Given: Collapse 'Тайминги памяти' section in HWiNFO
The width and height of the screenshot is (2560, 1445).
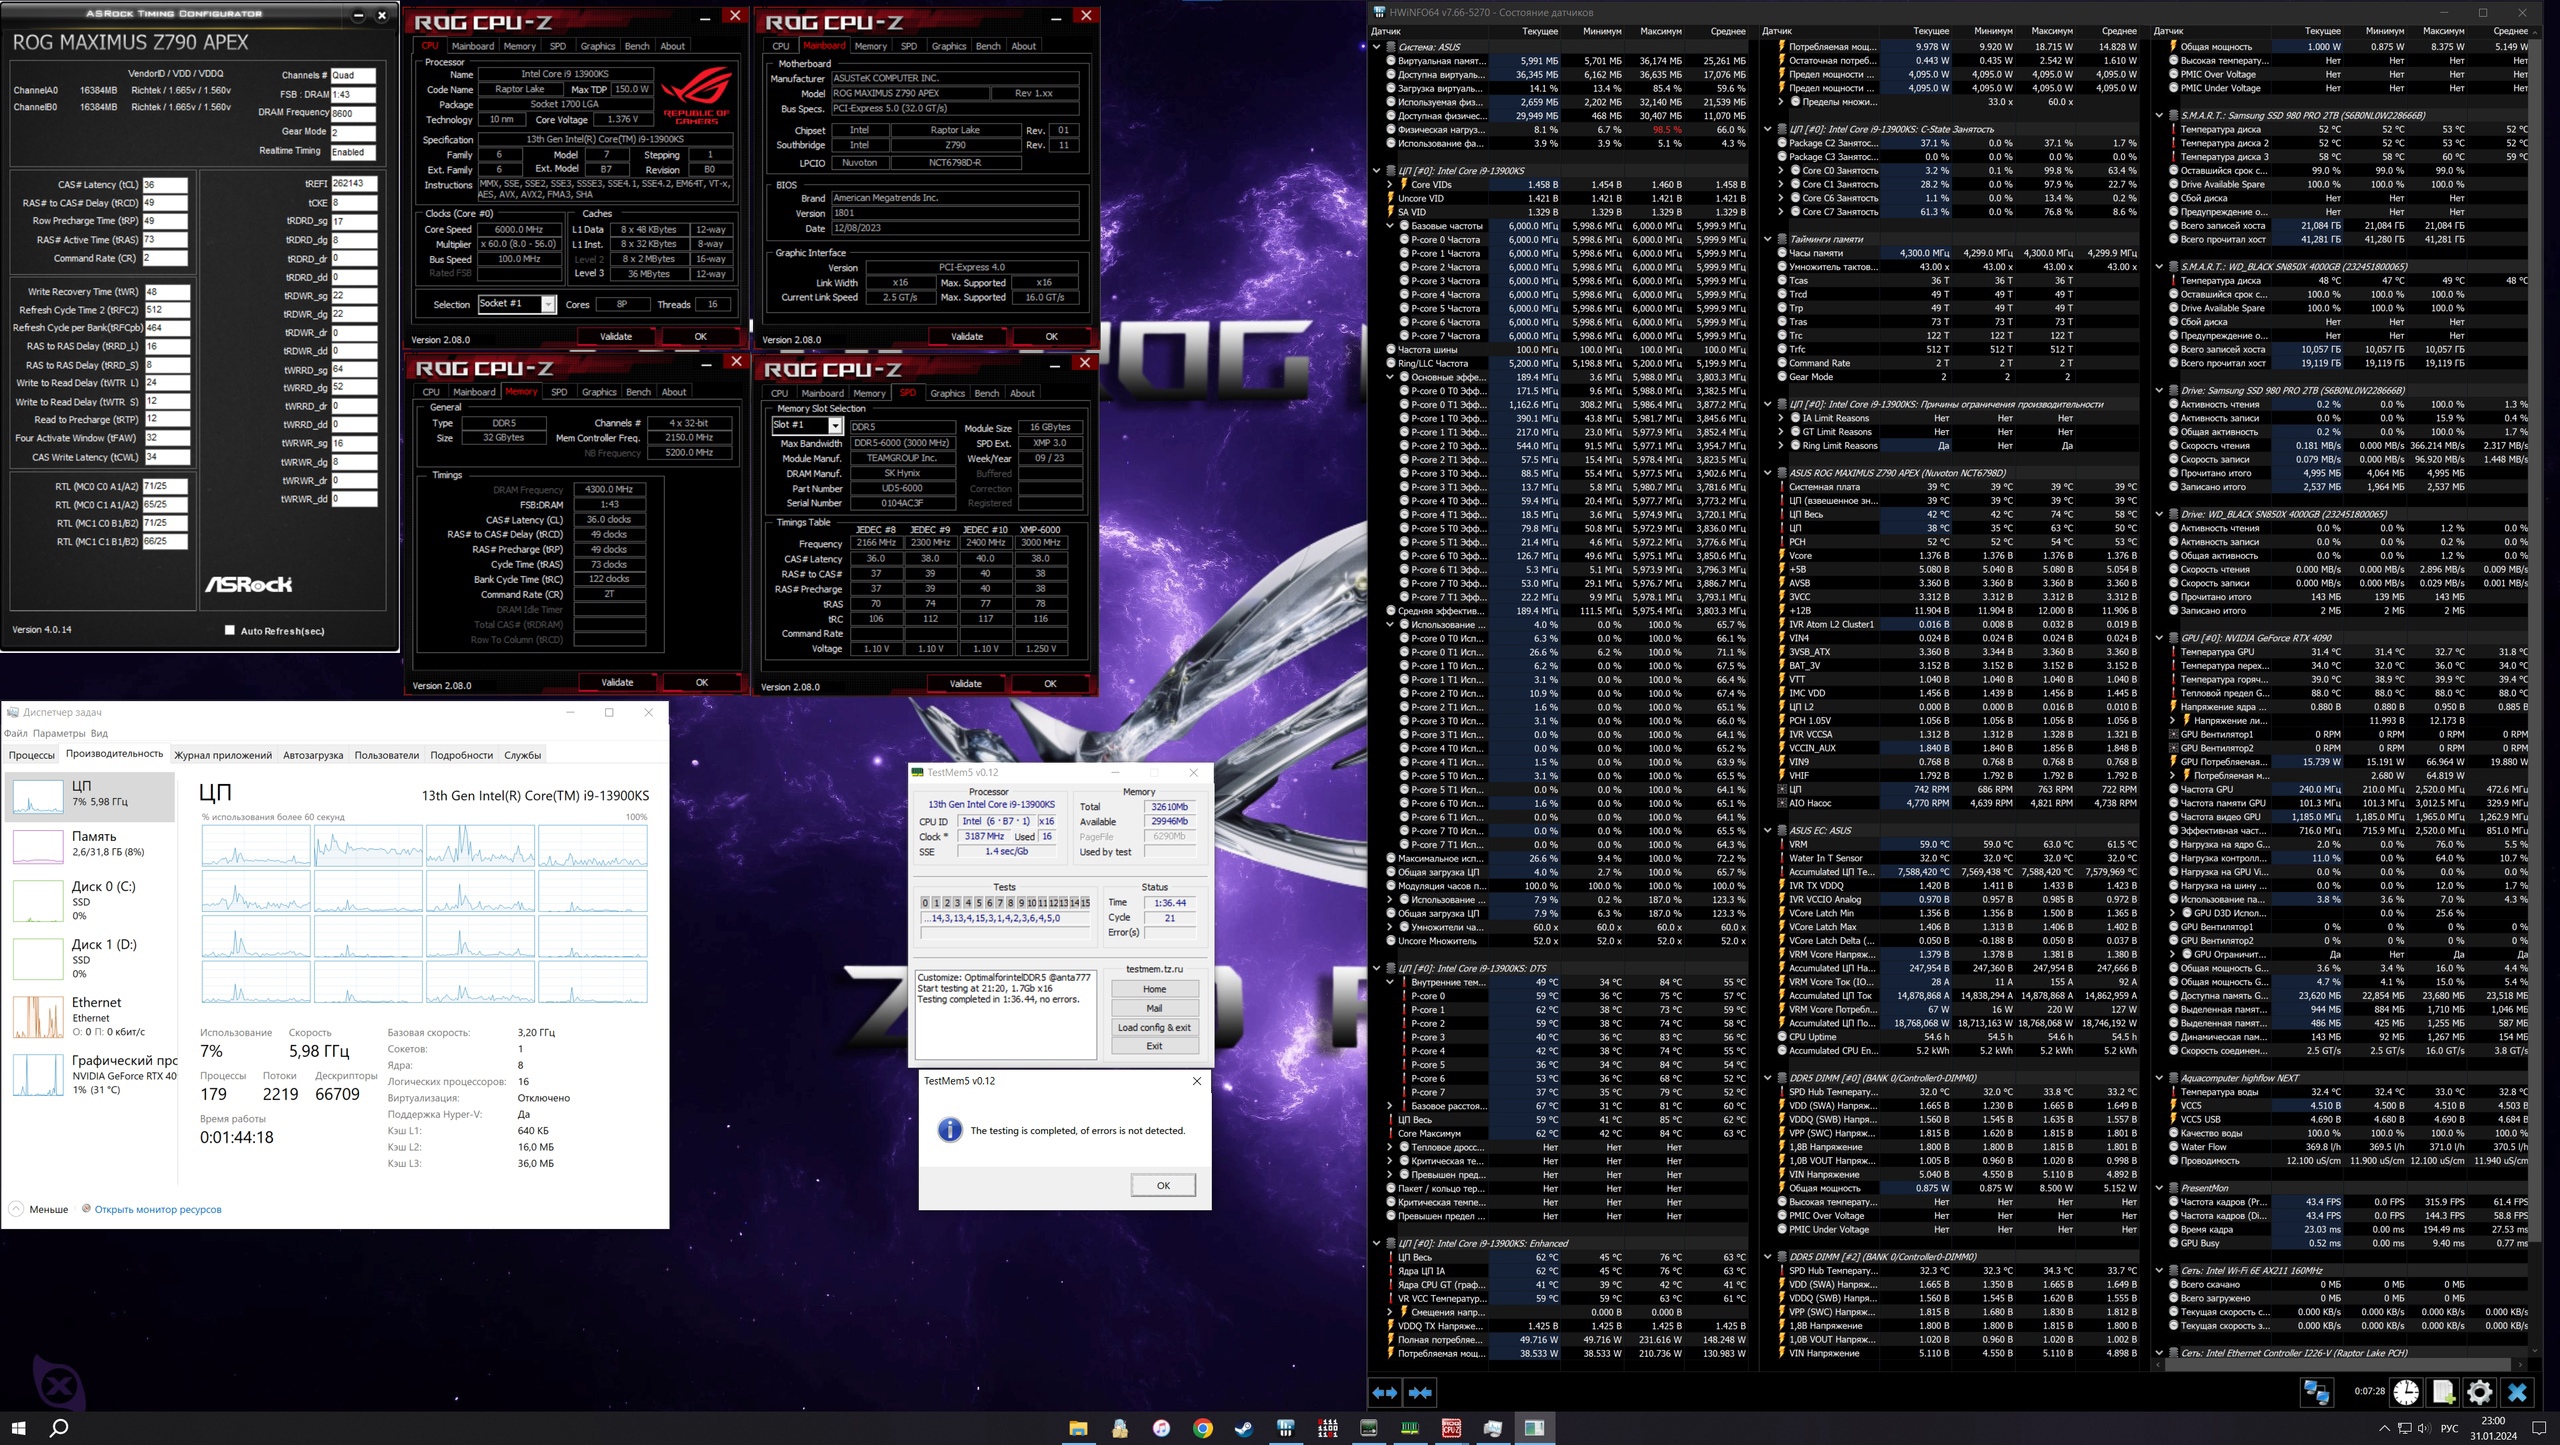Looking at the screenshot, I should click(1767, 240).
